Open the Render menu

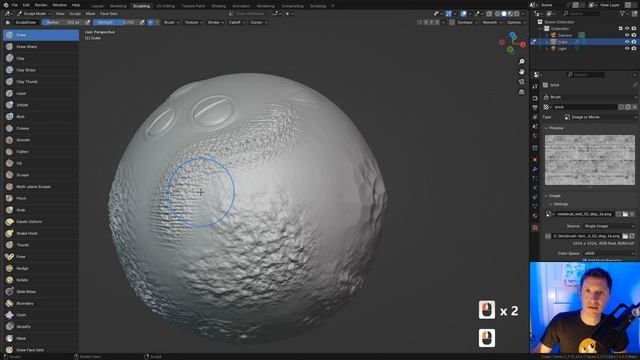(41, 5)
